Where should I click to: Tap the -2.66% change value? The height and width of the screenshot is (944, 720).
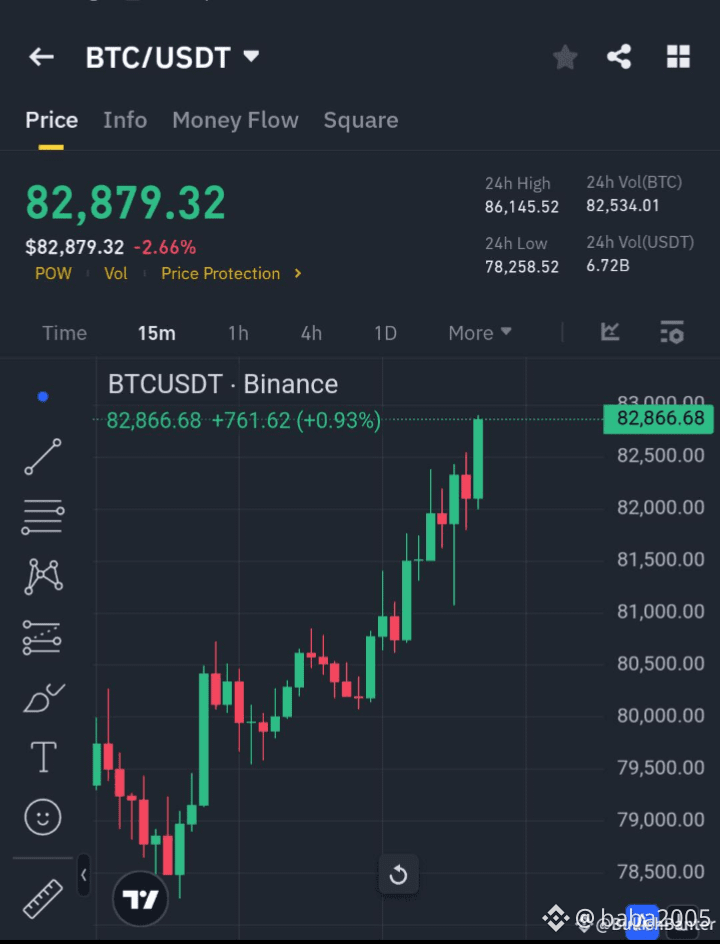pyautogui.click(x=165, y=247)
